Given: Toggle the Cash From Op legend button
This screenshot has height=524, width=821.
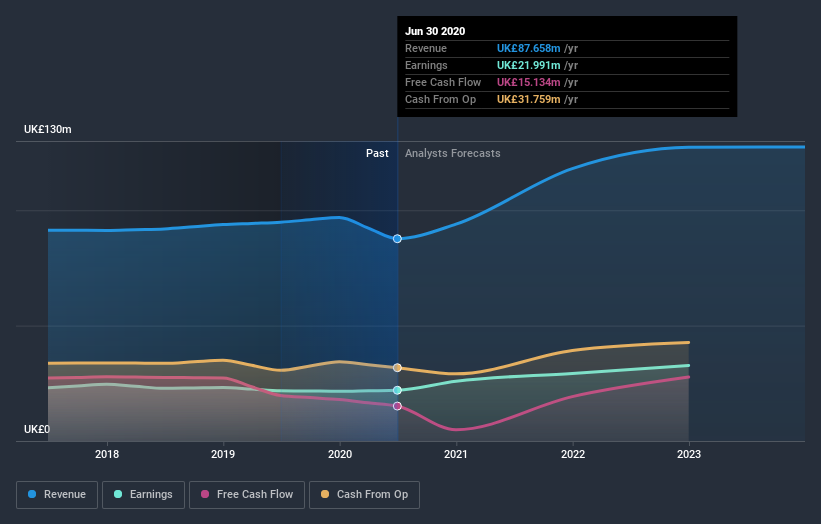Looking at the screenshot, I should coord(364,495).
